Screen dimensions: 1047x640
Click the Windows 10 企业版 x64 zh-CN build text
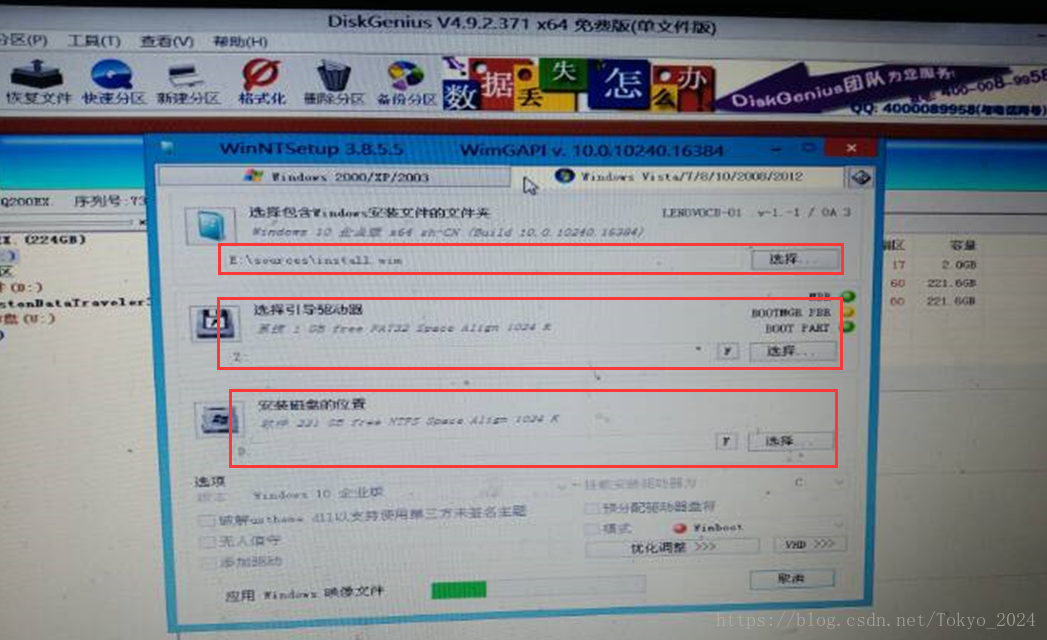(x=448, y=232)
